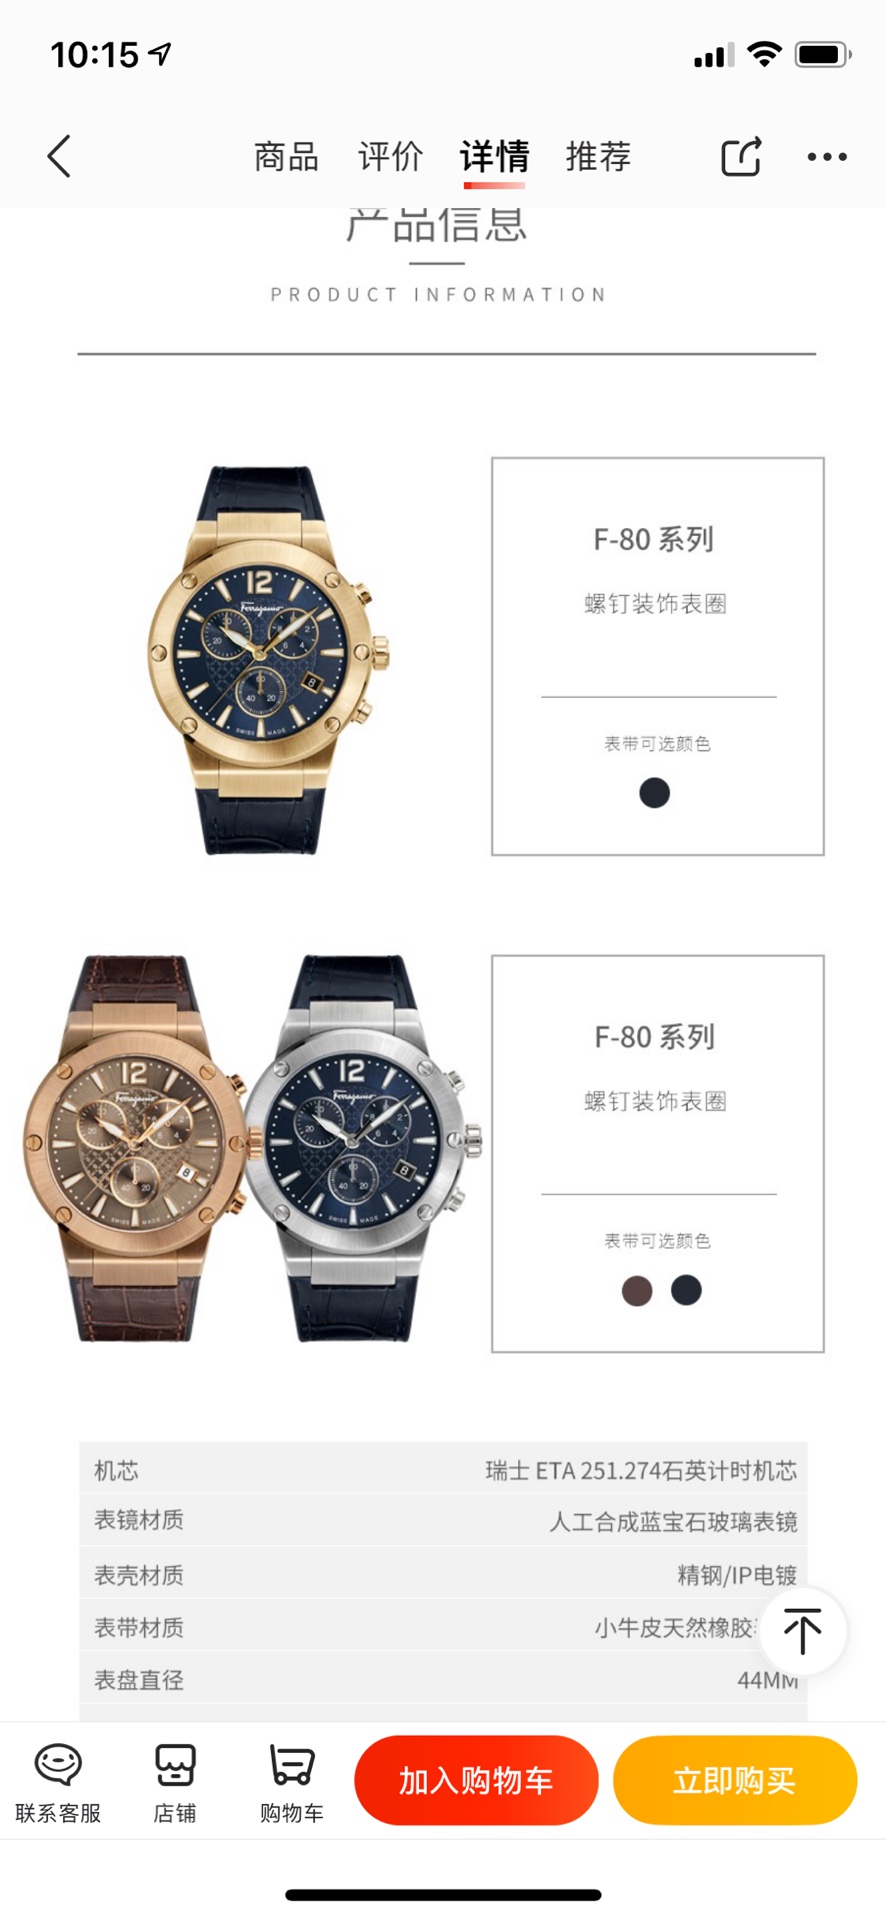886x1920 pixels.
Task: Tap 加入购物车 add to cart button
Action: [476, 1780]
